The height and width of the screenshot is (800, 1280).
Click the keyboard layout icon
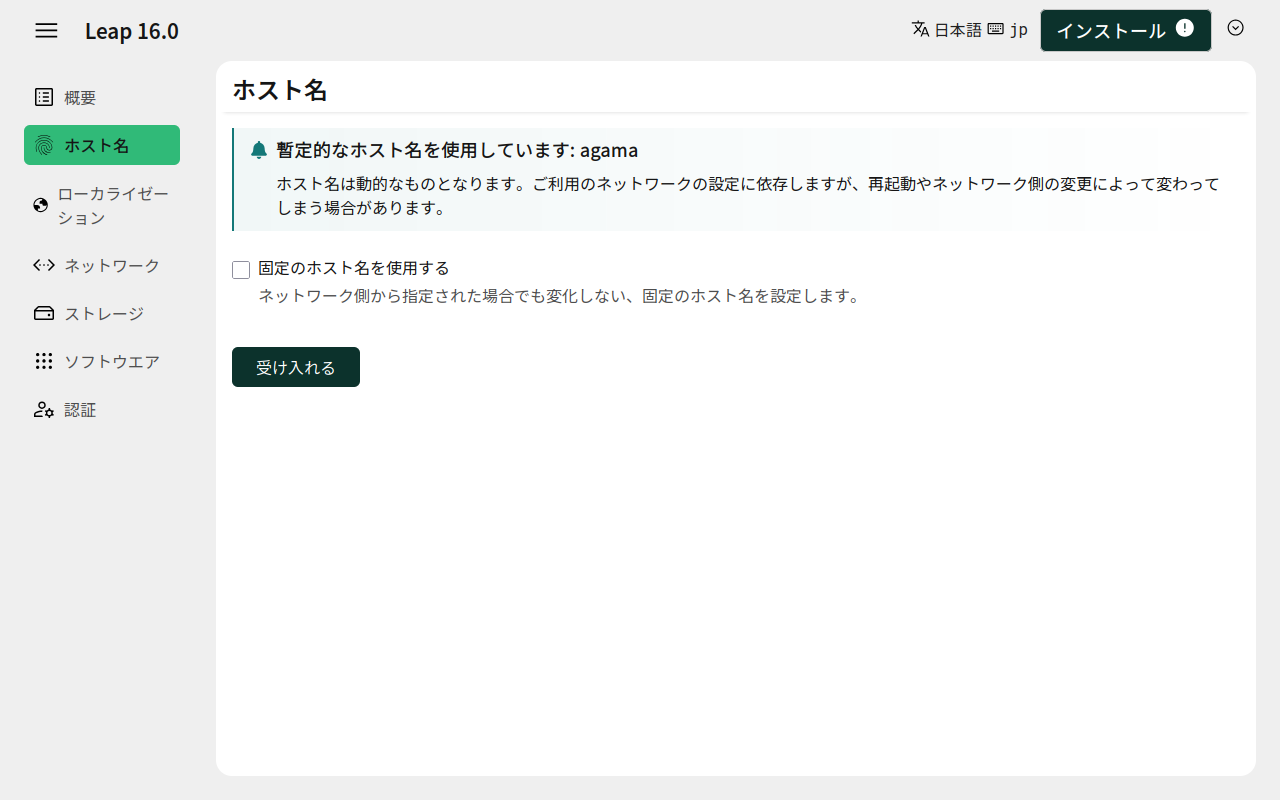tap(996, 29)
